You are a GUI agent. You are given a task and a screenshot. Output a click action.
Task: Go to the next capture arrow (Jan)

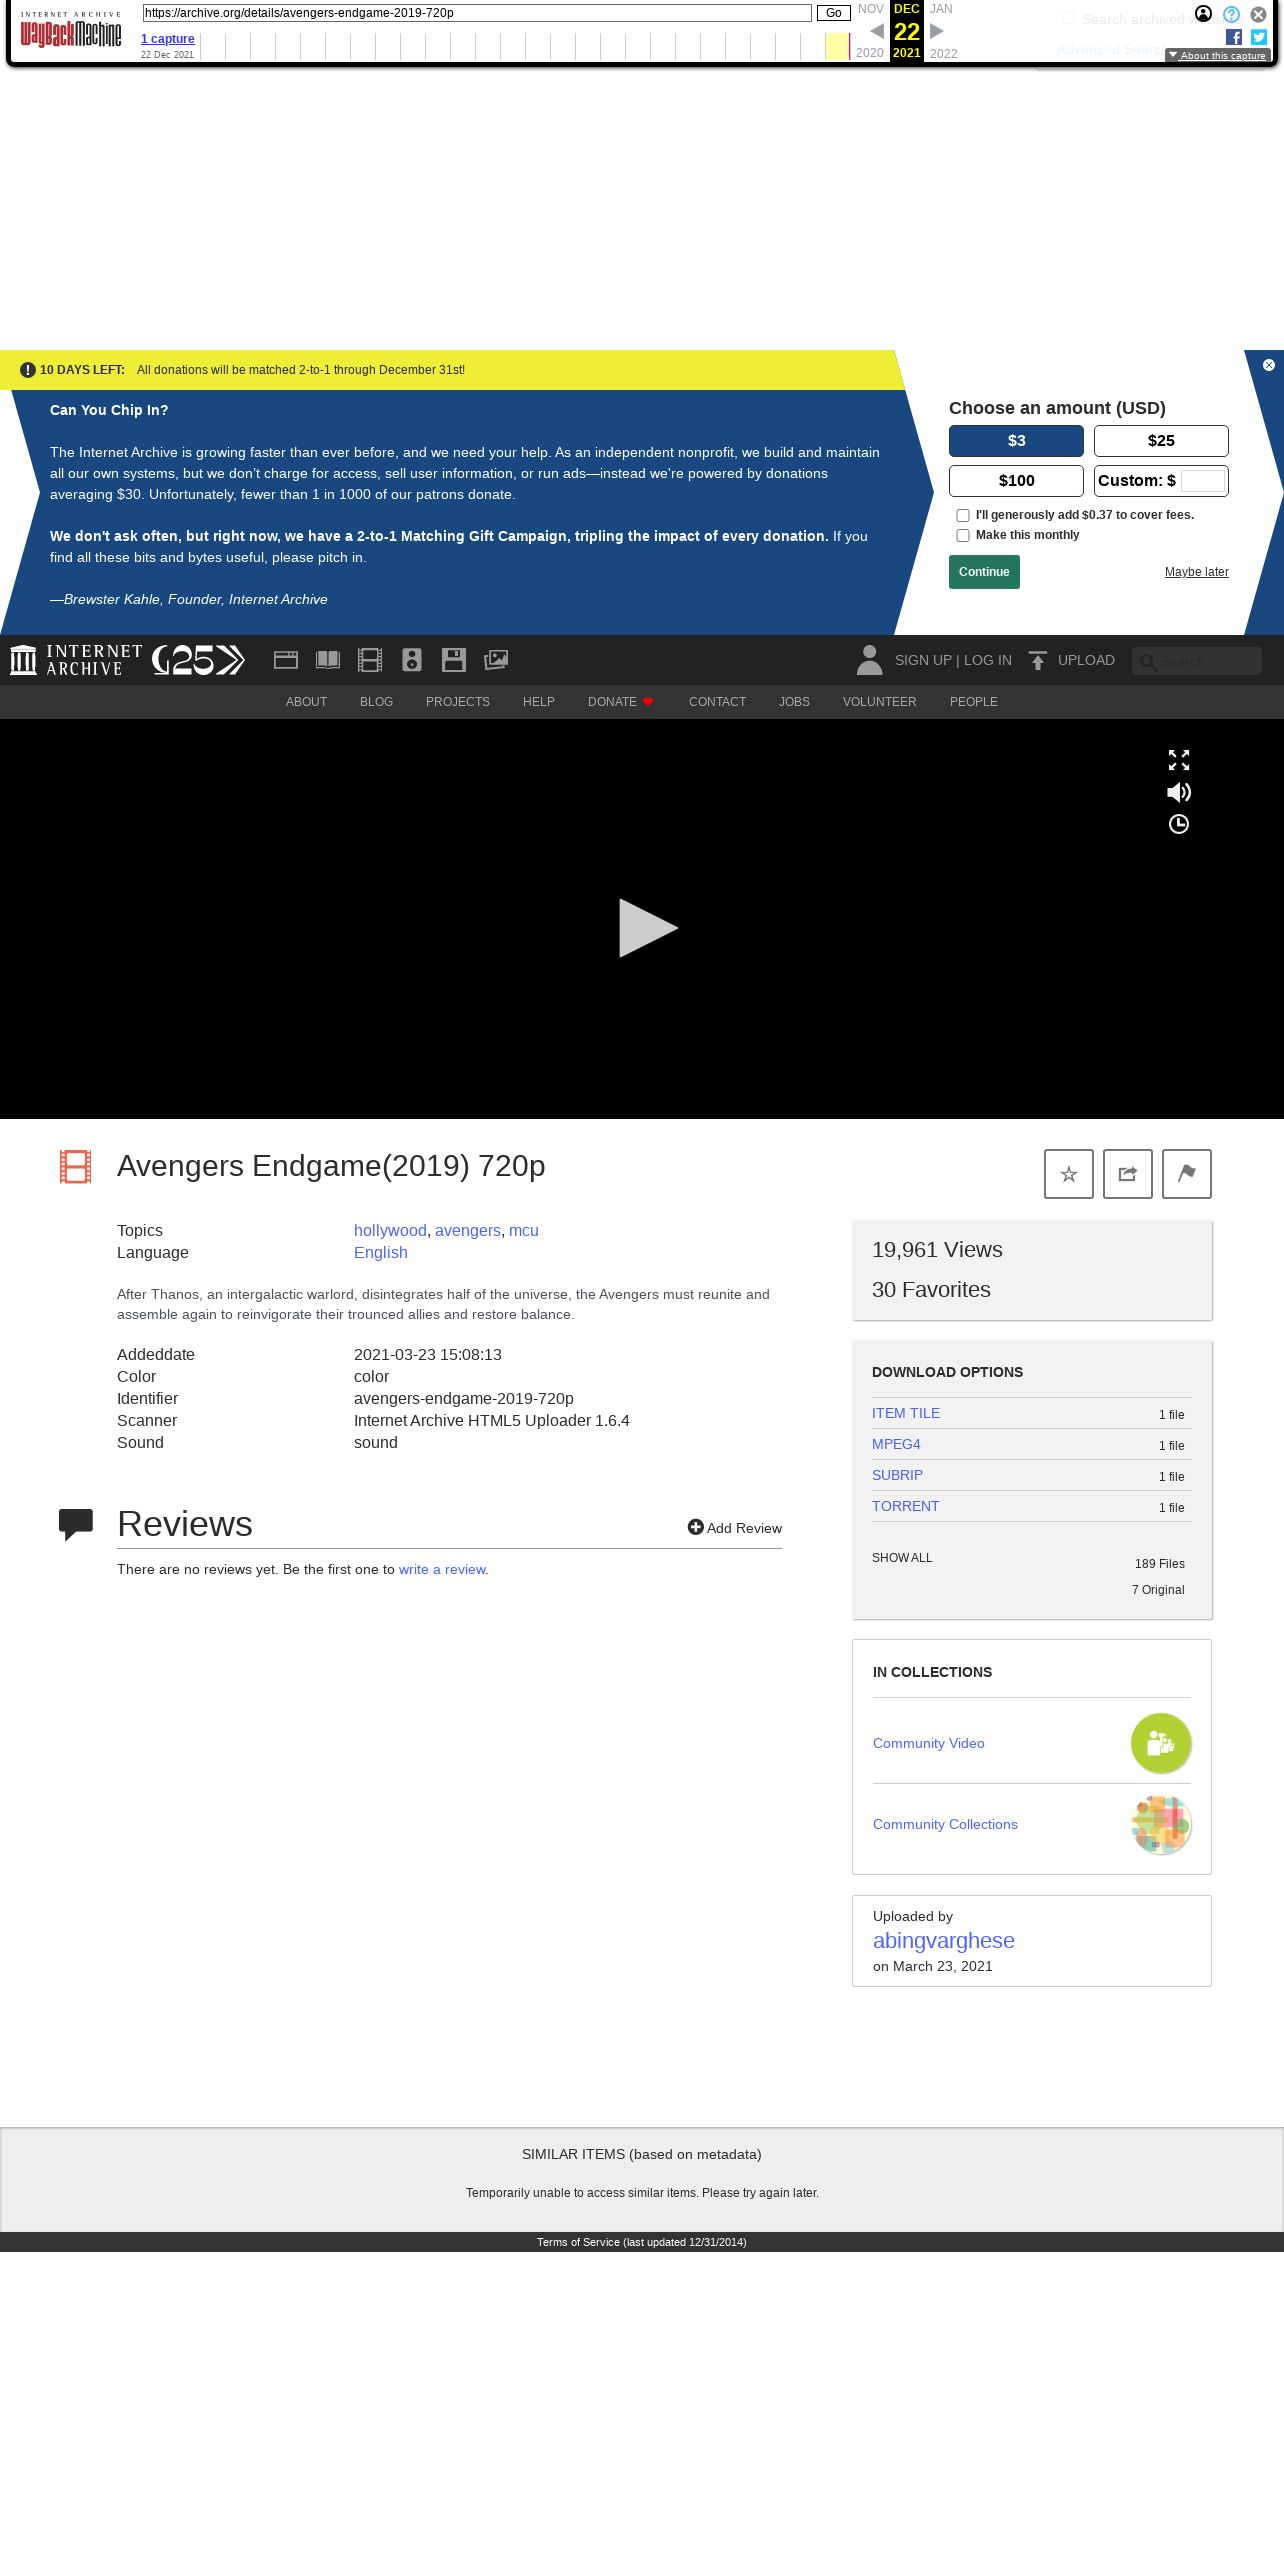tap(937, 31)
